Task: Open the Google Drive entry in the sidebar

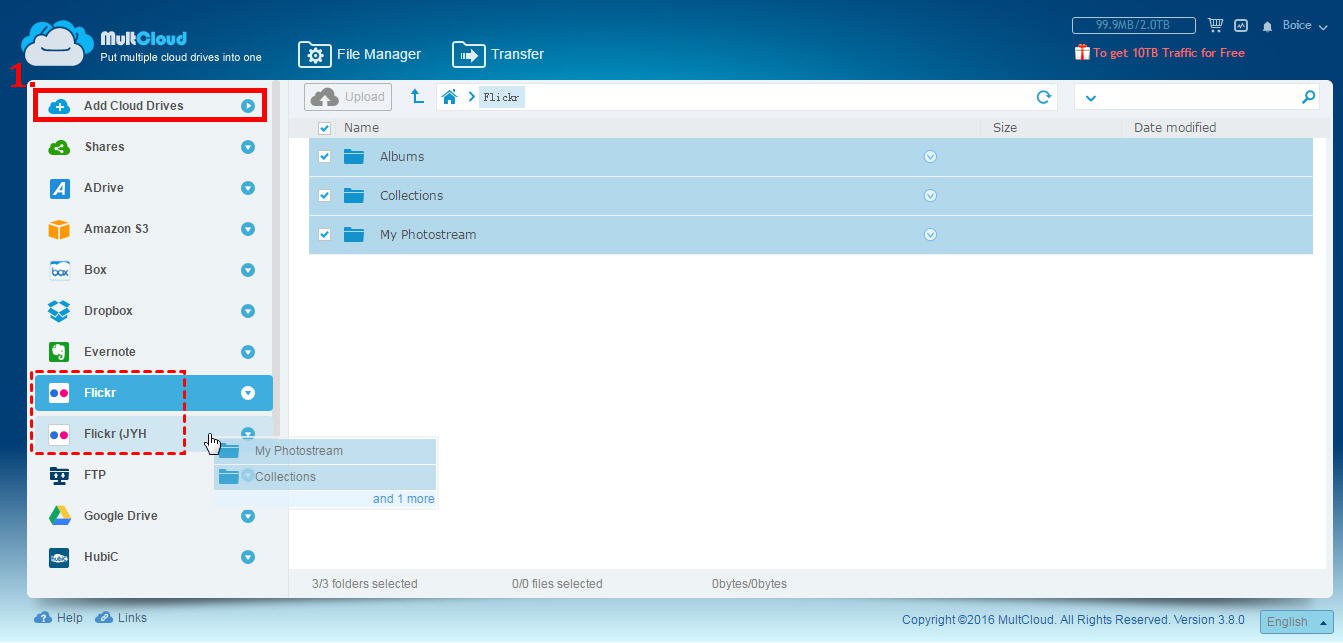Action: pyautogui.click(x=120, y=516)
